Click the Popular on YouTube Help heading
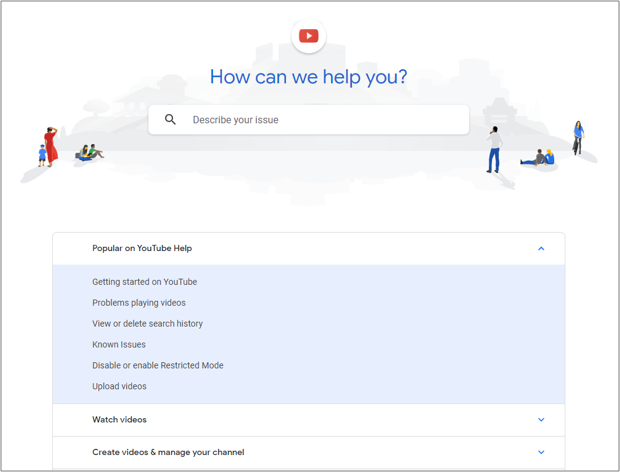 [x=142, y=248]
